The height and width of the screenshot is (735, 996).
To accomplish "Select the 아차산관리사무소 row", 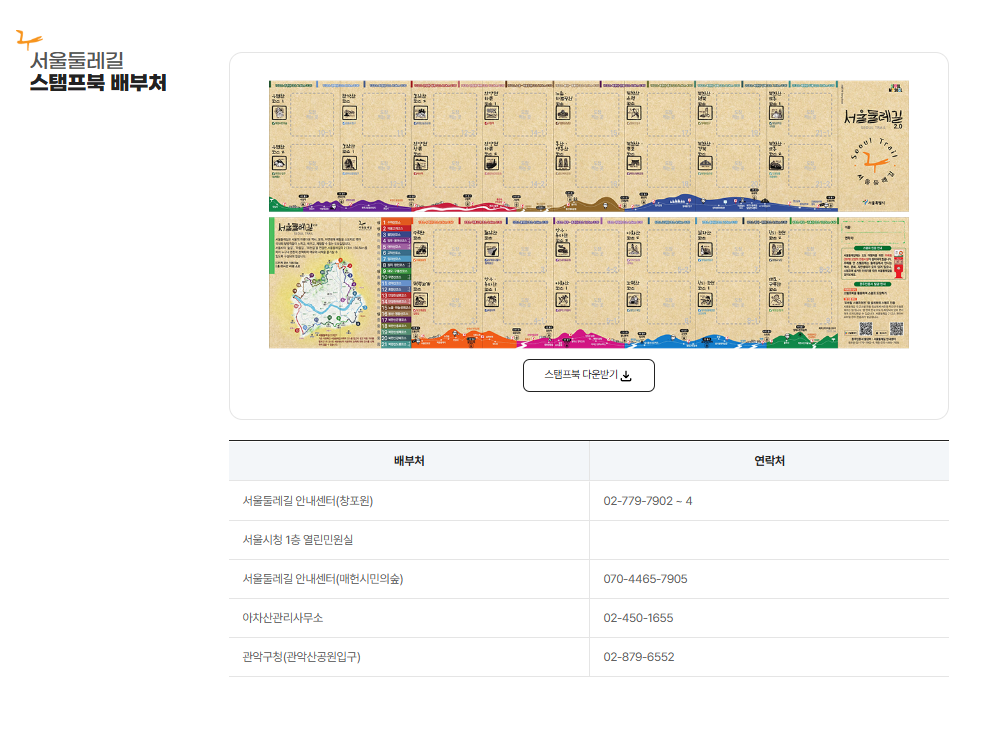I will tap(589, 618).
